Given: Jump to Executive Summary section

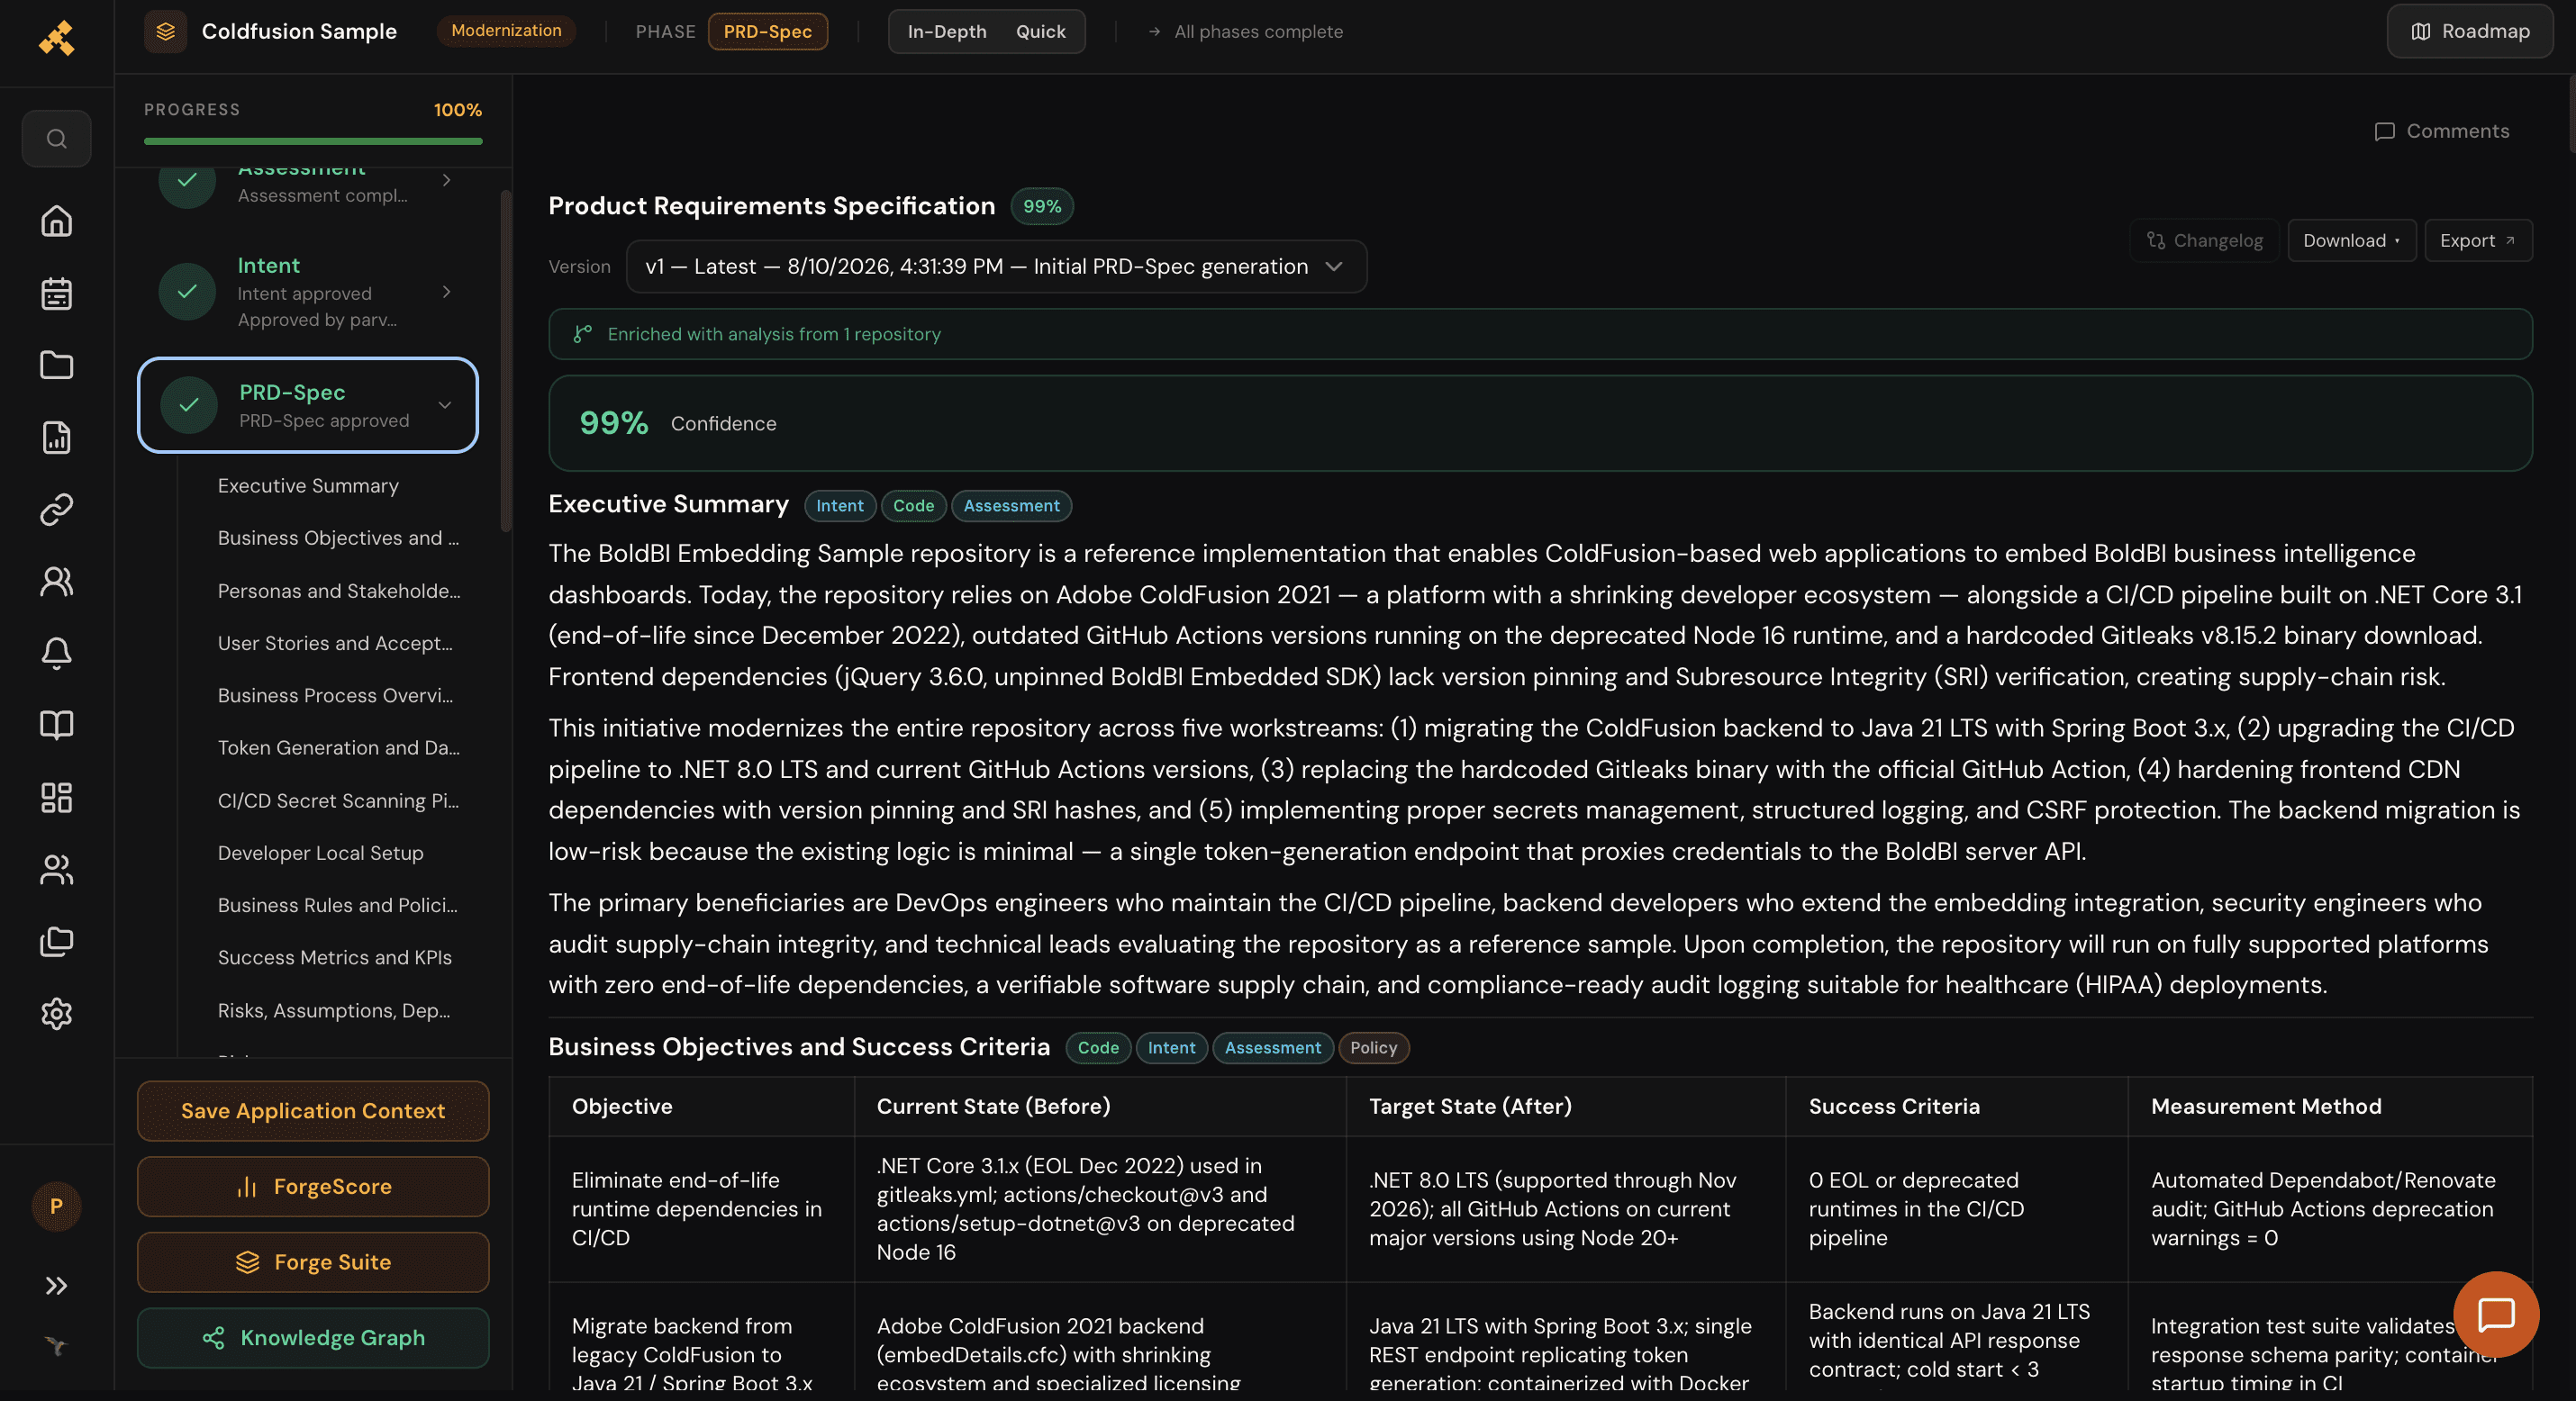Looking at the screenshot, I should click(308, 485).
